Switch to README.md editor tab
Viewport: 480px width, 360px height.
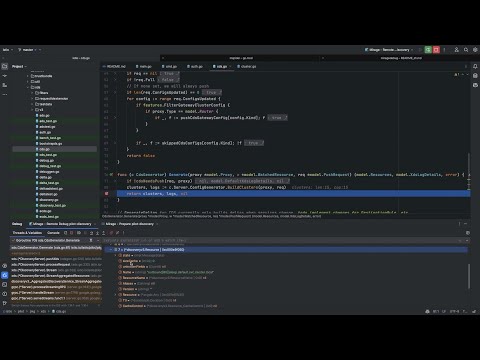point(114,66)
